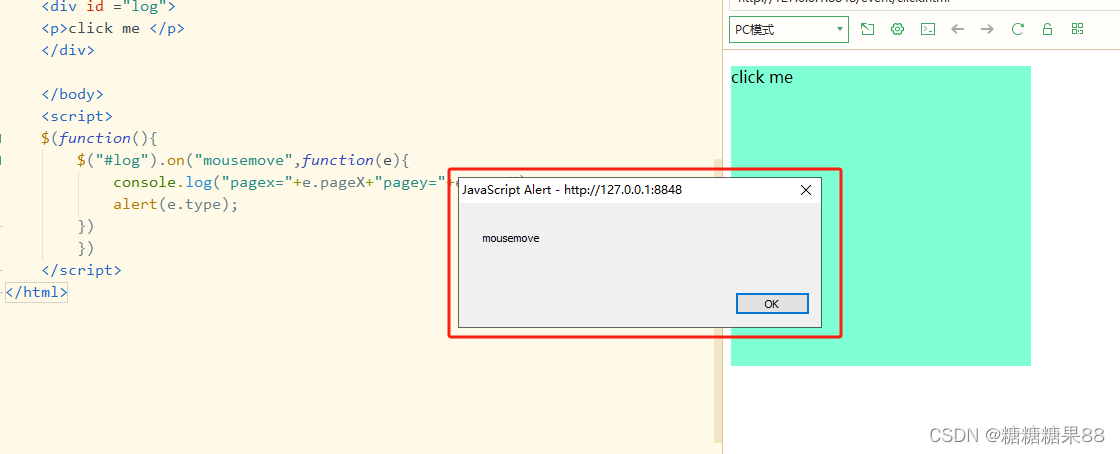Click the '$("#log").on("mousemove"' code line
The height and width of the screenshot is (454, 1120).
[x=243, y=161]
